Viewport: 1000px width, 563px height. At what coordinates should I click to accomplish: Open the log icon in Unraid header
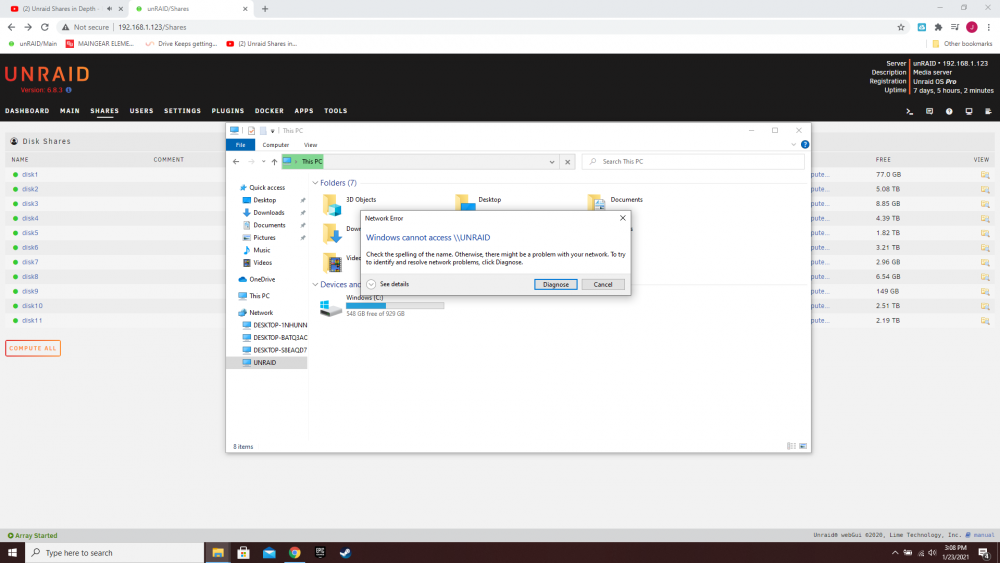[x=989, y=111]
